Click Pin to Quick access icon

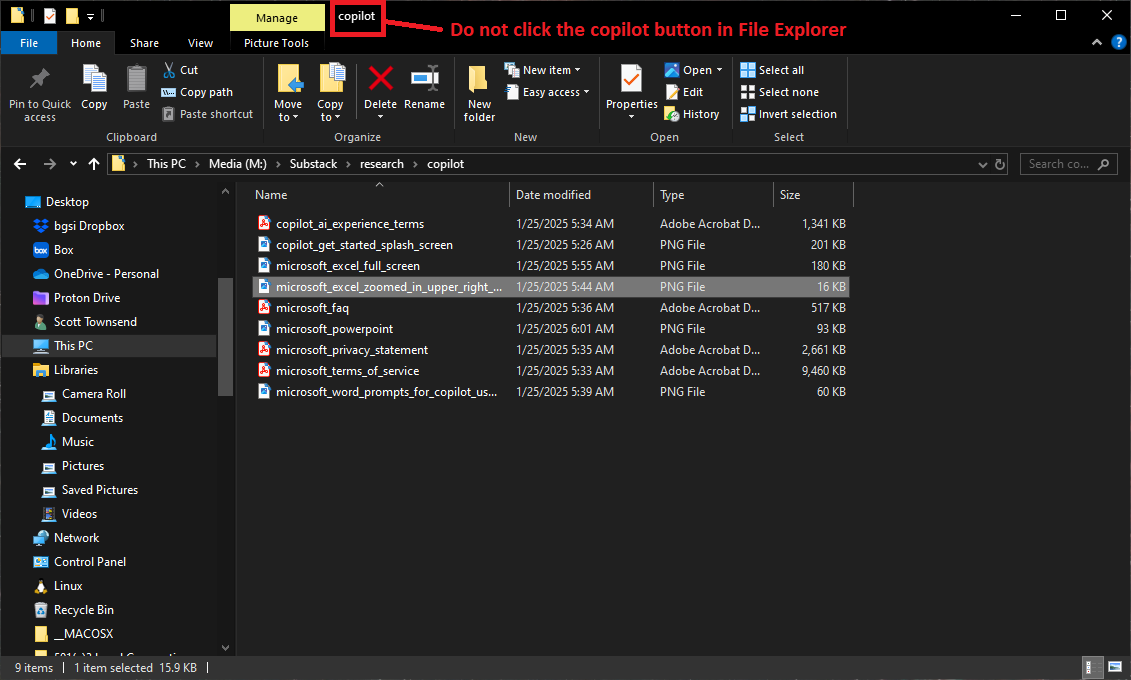[x=40, y=78]
